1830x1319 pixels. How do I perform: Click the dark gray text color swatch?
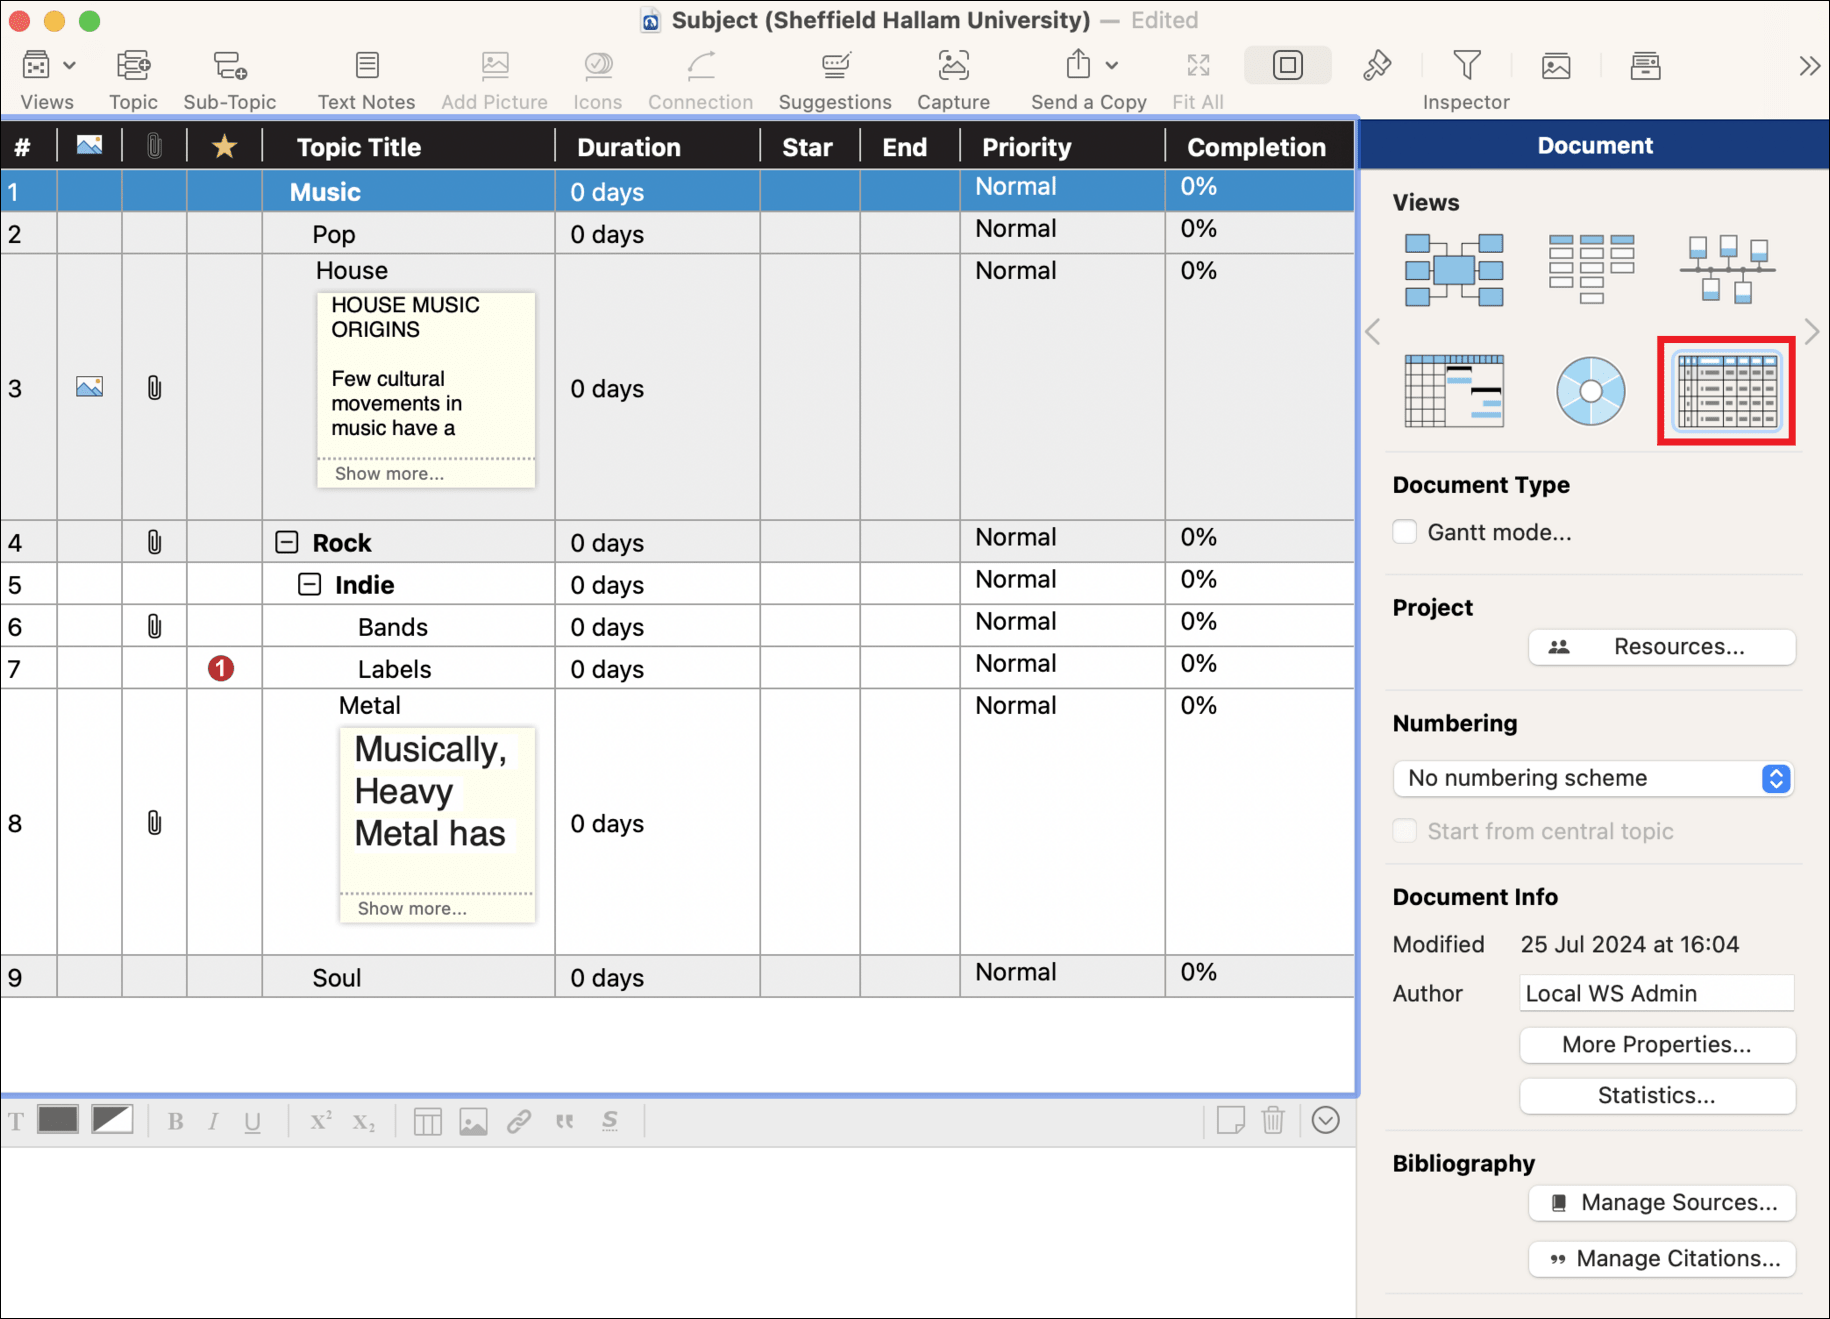tap(58, 1120)
